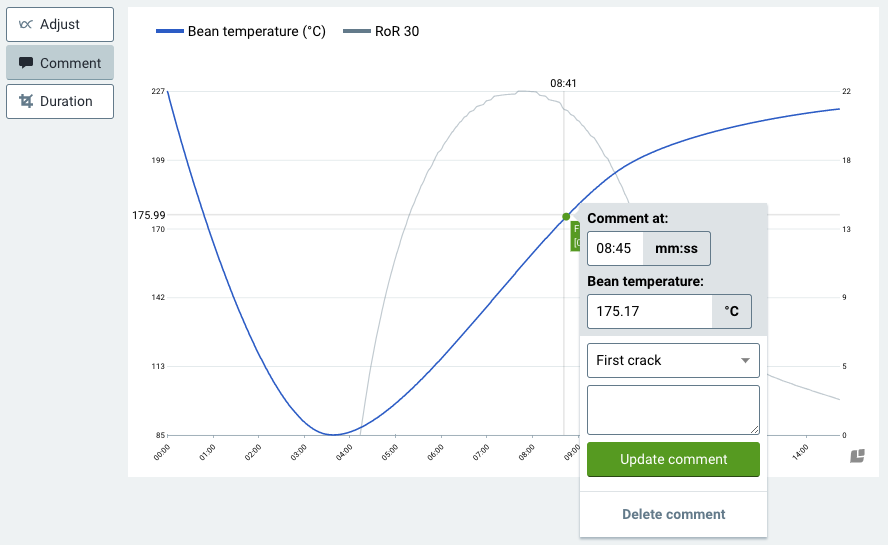Edit the Comment at time field
Viewport: 888px width, 545px height.
(x=614, y=248)
